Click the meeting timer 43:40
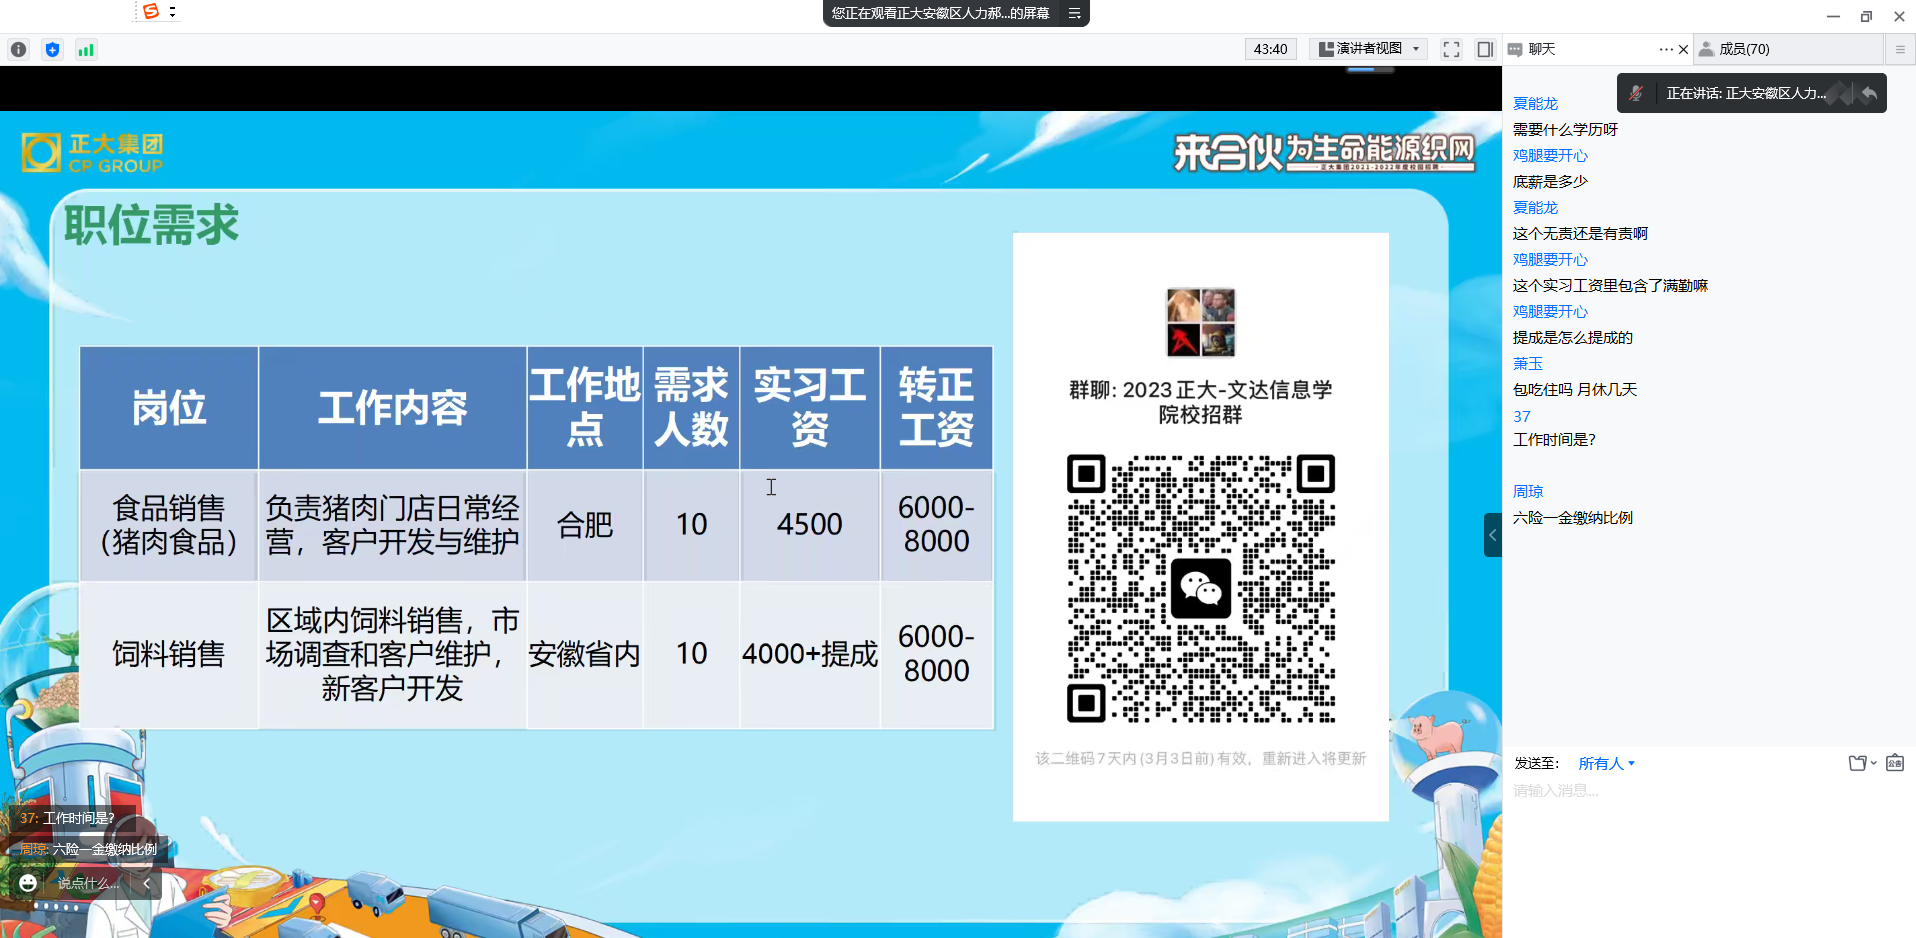This screenshot has height=938, width=1916. 1270,49
